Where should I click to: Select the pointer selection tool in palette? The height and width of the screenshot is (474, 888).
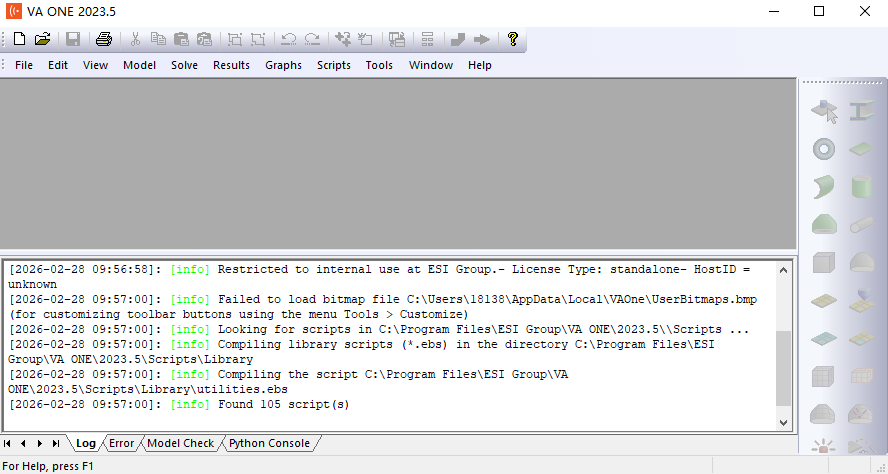click(x=824, y=111)
